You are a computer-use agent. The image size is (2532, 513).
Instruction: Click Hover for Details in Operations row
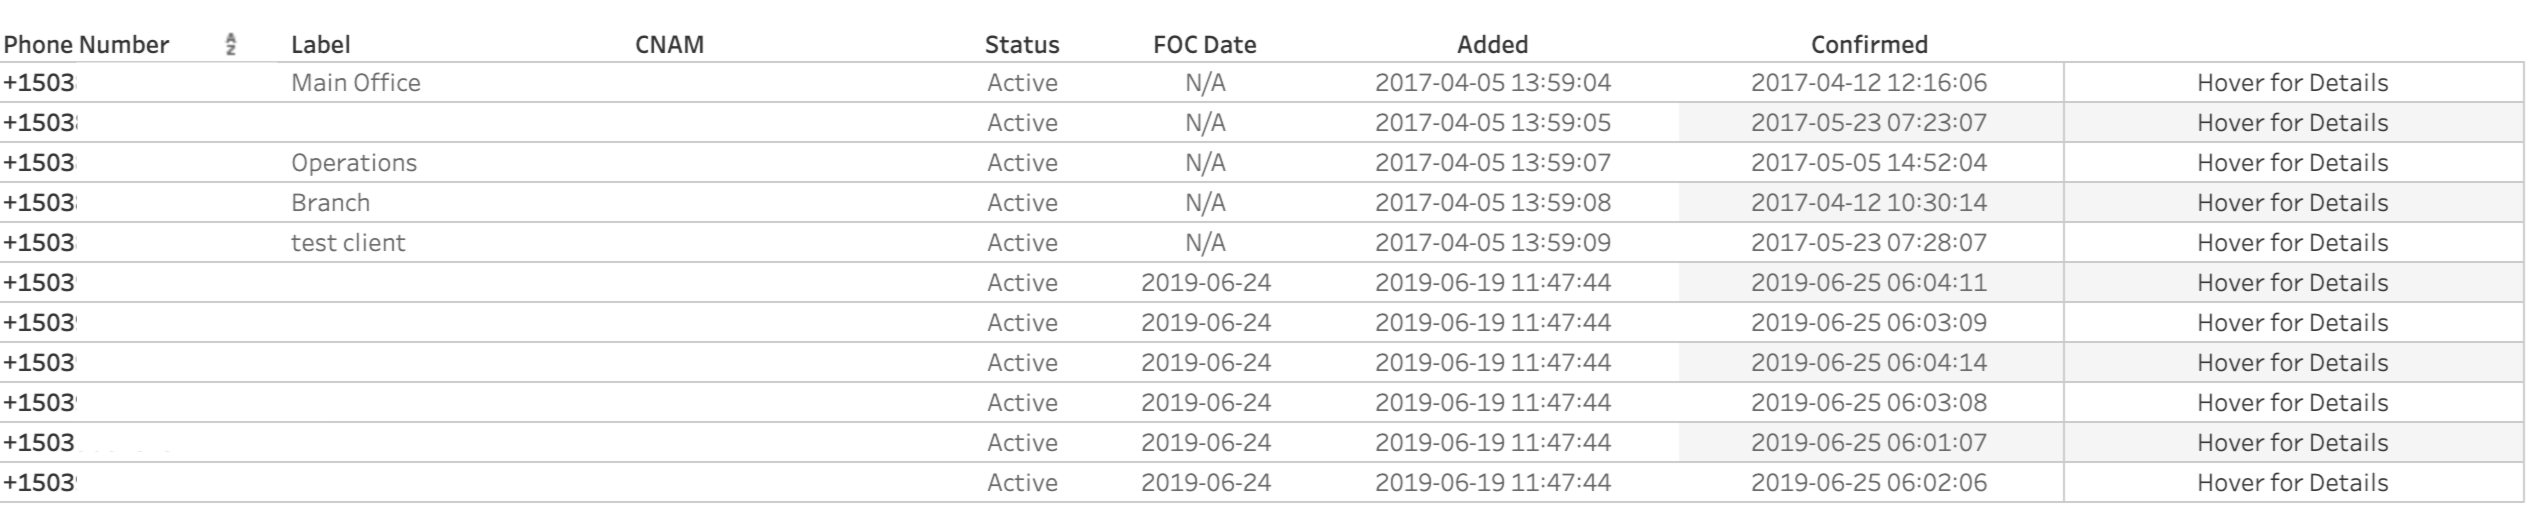[x=2291, y=163]
